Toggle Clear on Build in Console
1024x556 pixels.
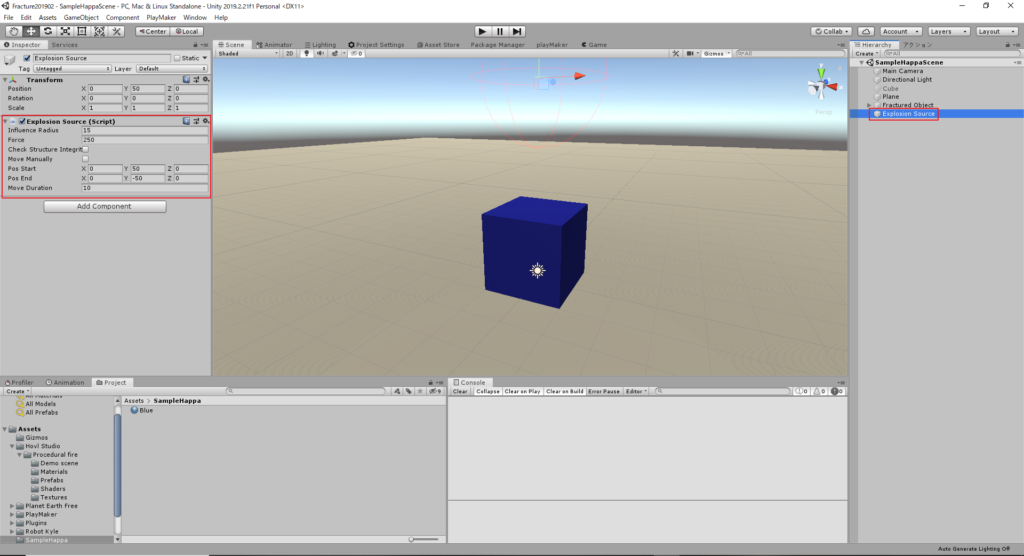(564, 391)
